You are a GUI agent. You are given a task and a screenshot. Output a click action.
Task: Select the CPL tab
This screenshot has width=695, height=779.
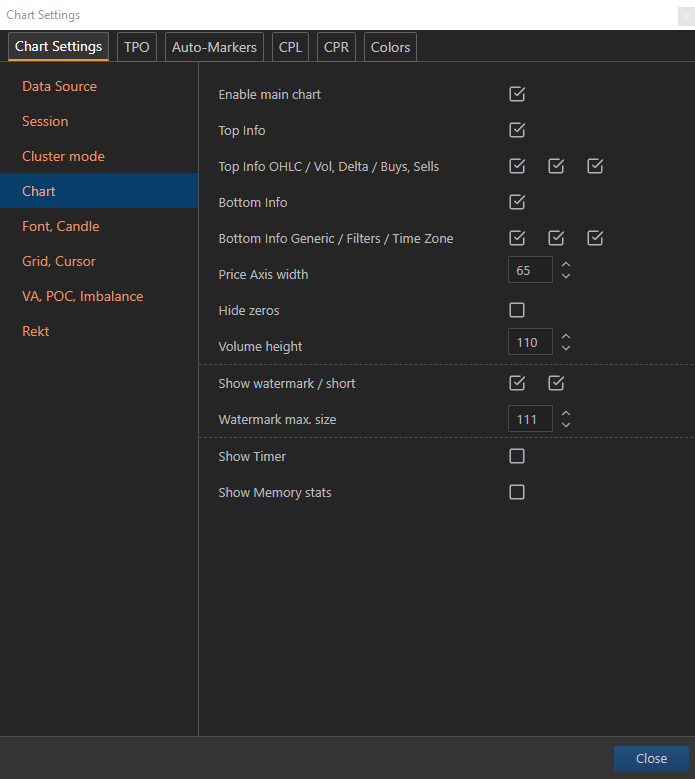(290, 47)
